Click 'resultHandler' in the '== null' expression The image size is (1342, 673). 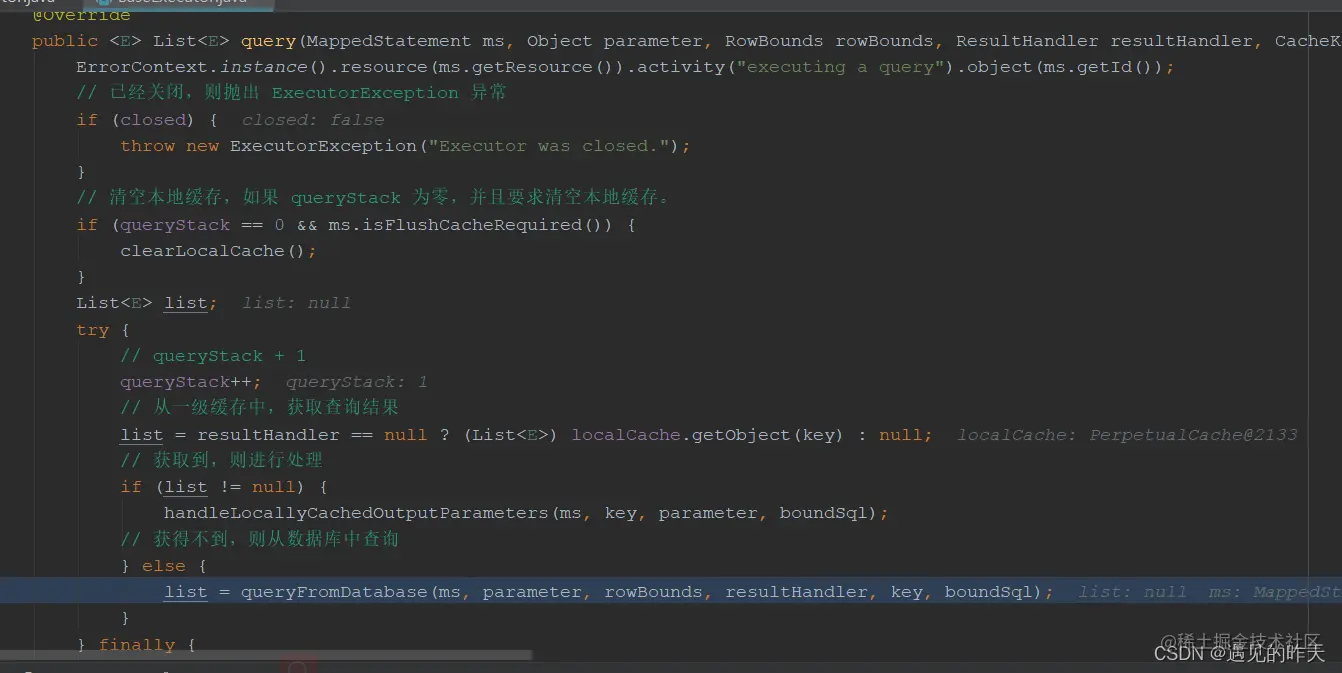[268, 435]
